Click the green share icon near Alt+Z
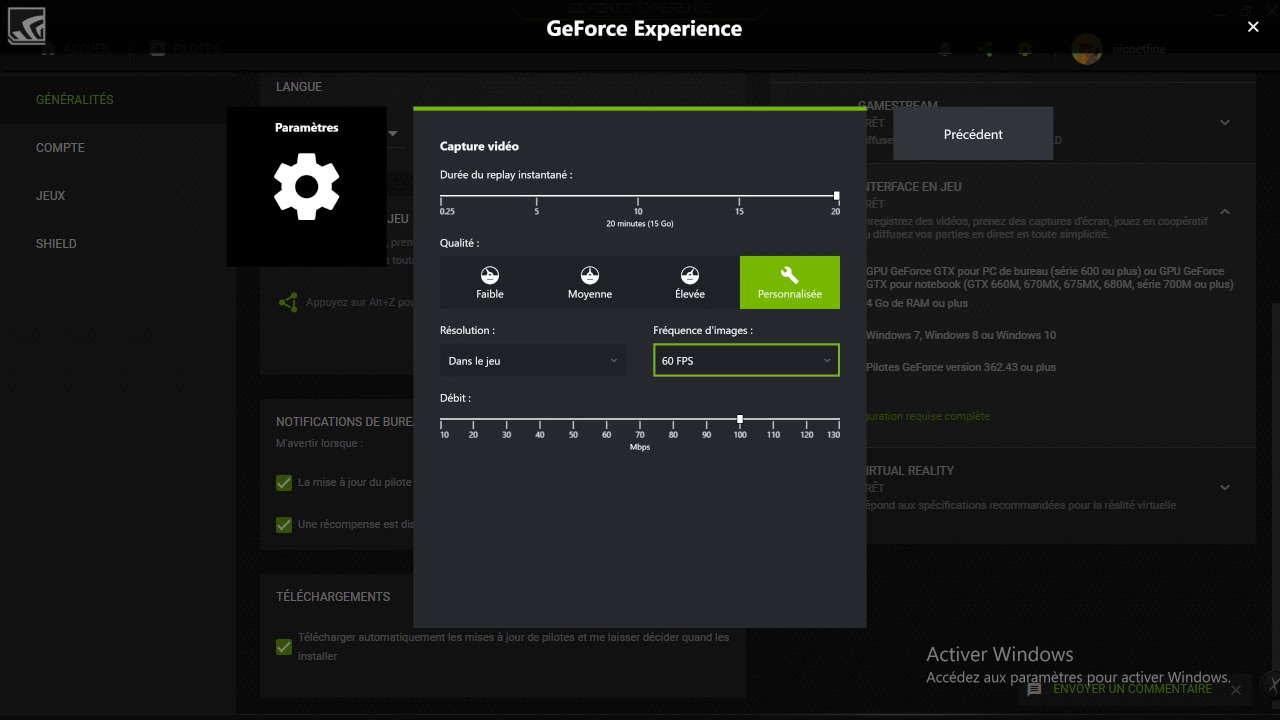This screenshot has height=720, width=1280. coord(288,302)
